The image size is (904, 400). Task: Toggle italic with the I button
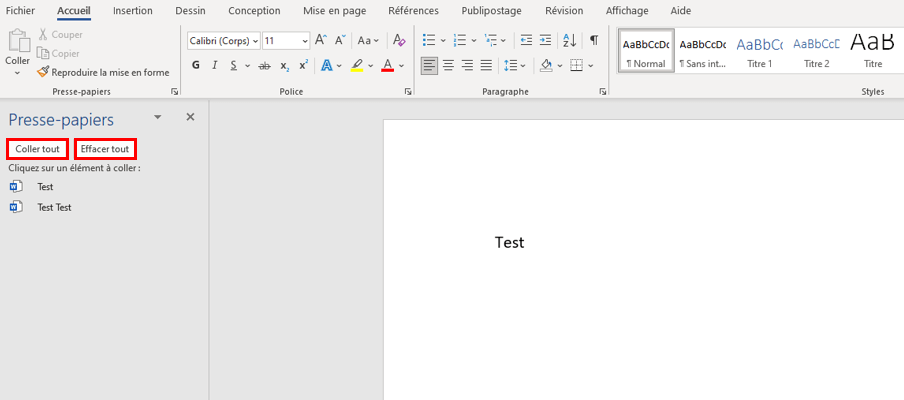tap(214, 65)
